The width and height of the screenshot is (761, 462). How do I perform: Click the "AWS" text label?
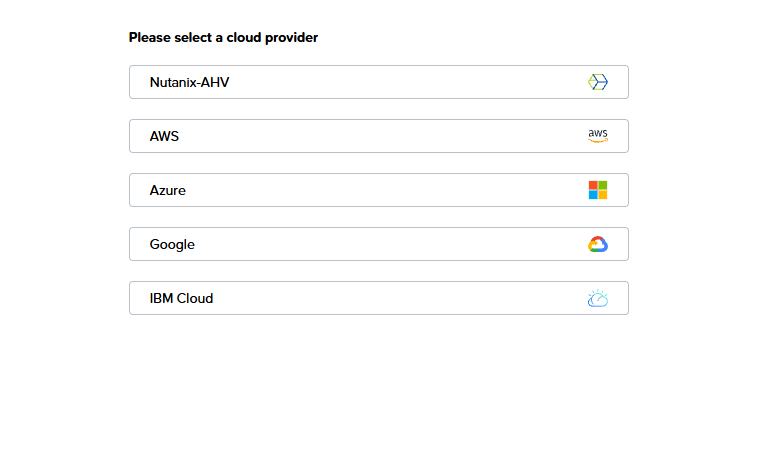coord(164,136)
